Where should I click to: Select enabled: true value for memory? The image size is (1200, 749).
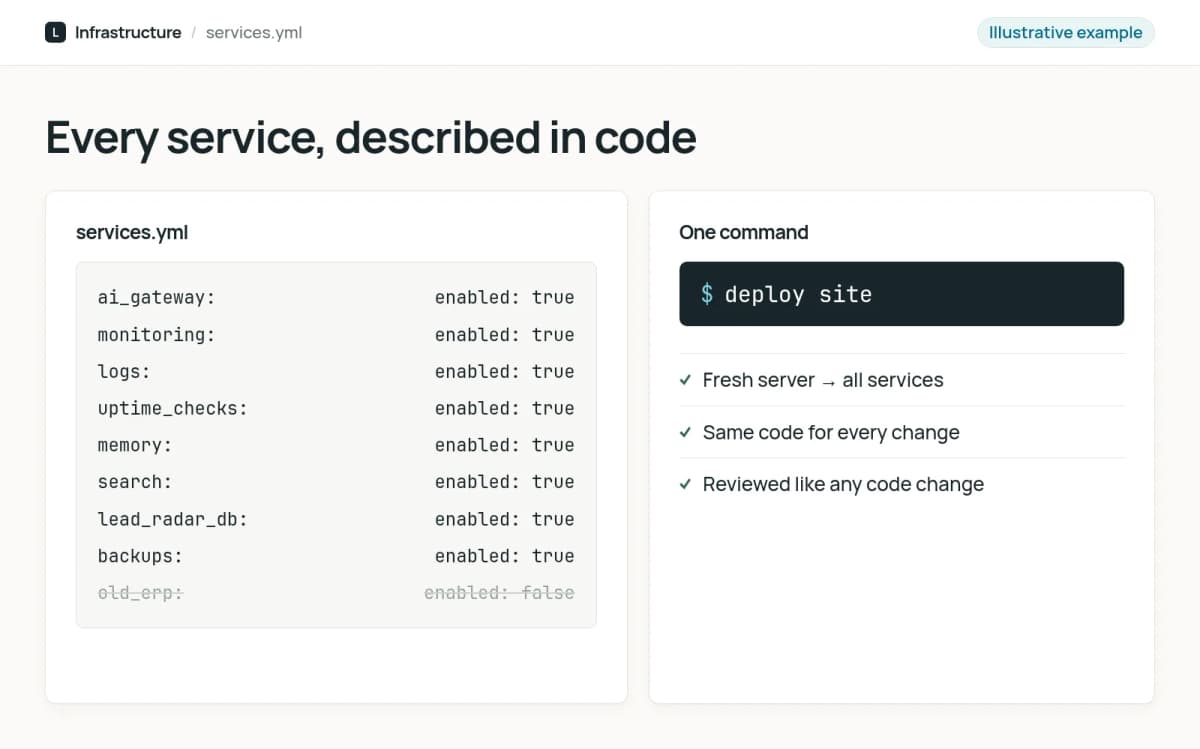504,445
